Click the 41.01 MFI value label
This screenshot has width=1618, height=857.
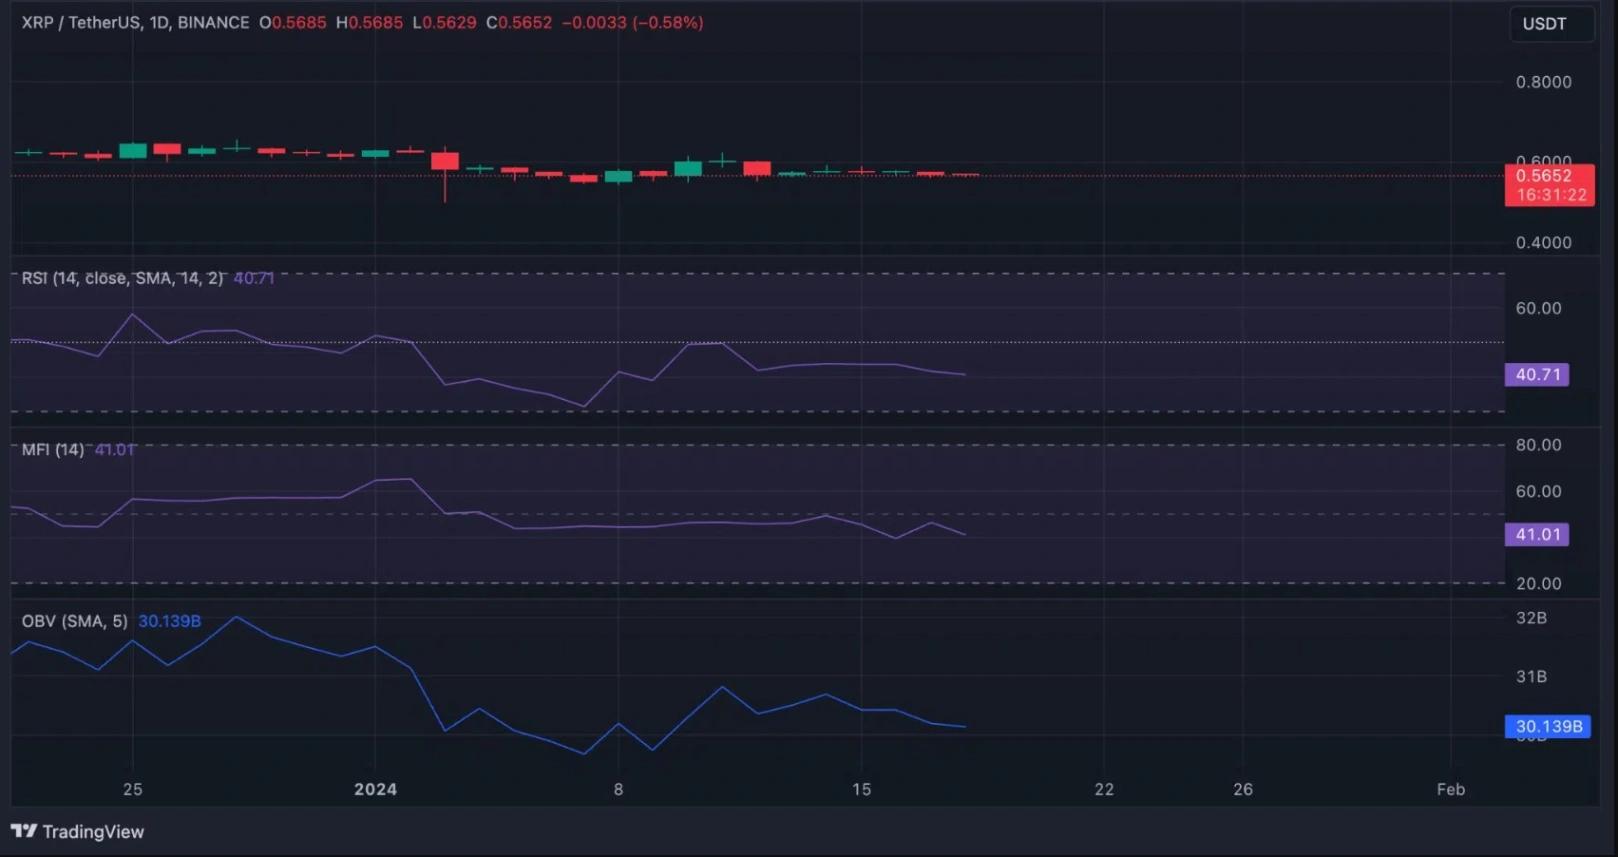[1537, 535]
